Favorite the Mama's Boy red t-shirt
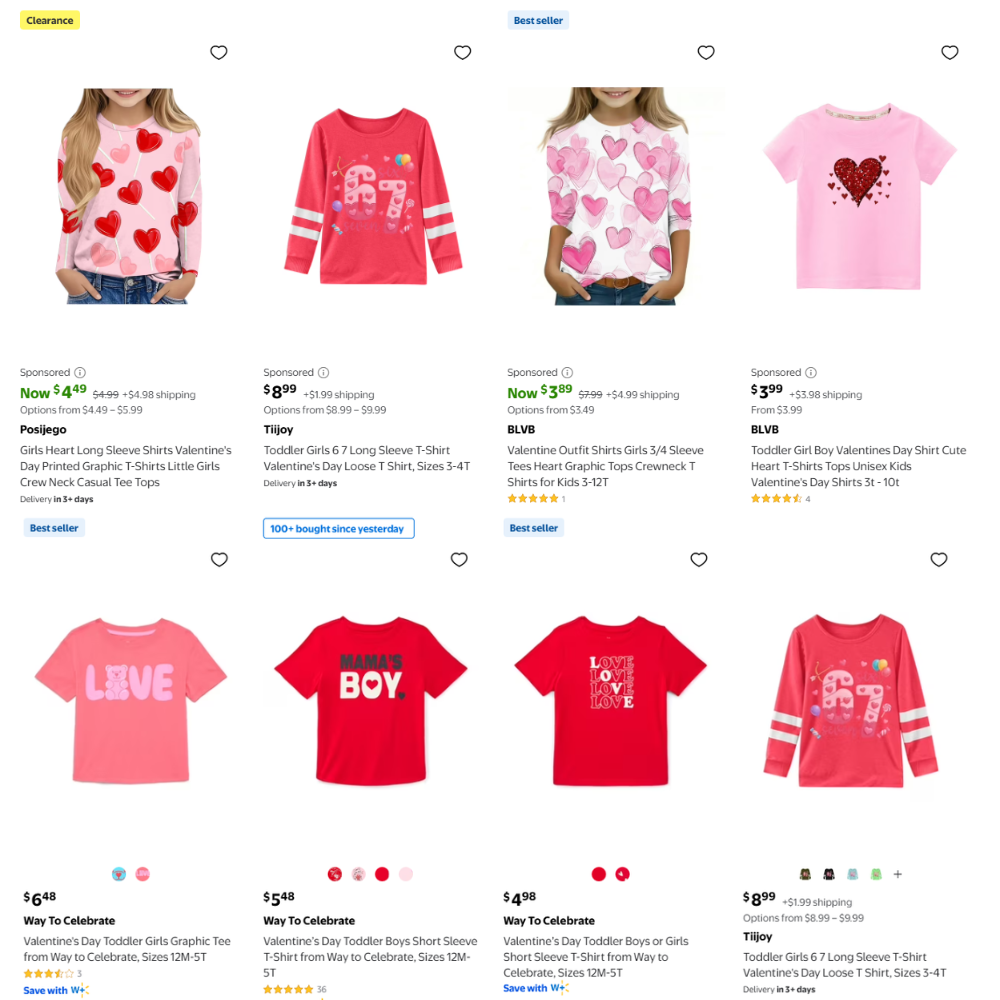Image resolution: width=1000 pixels, height=1000 pixels. [459, 560]
